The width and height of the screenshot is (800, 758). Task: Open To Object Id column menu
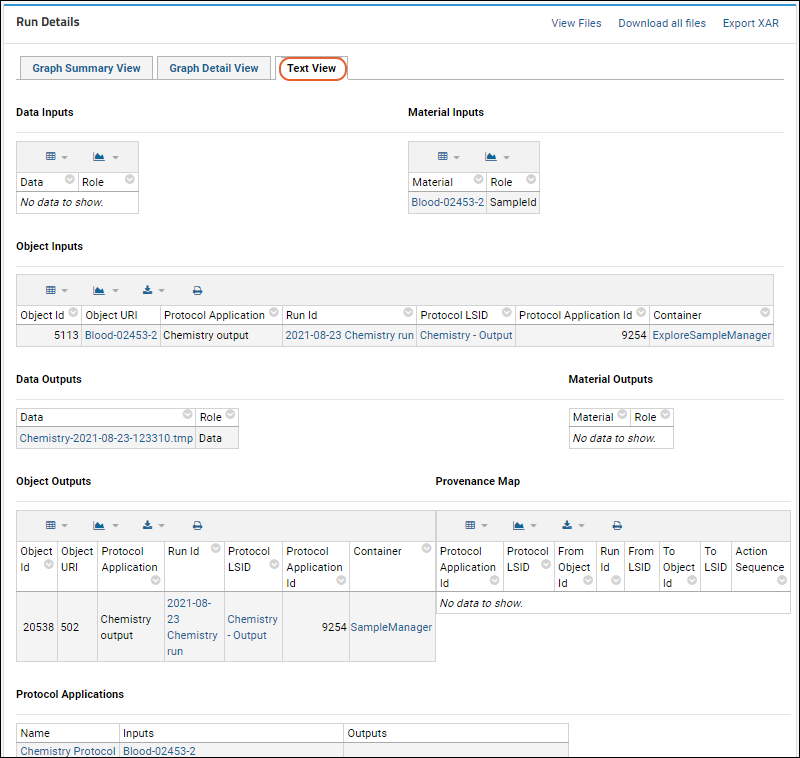coord(692,580)
